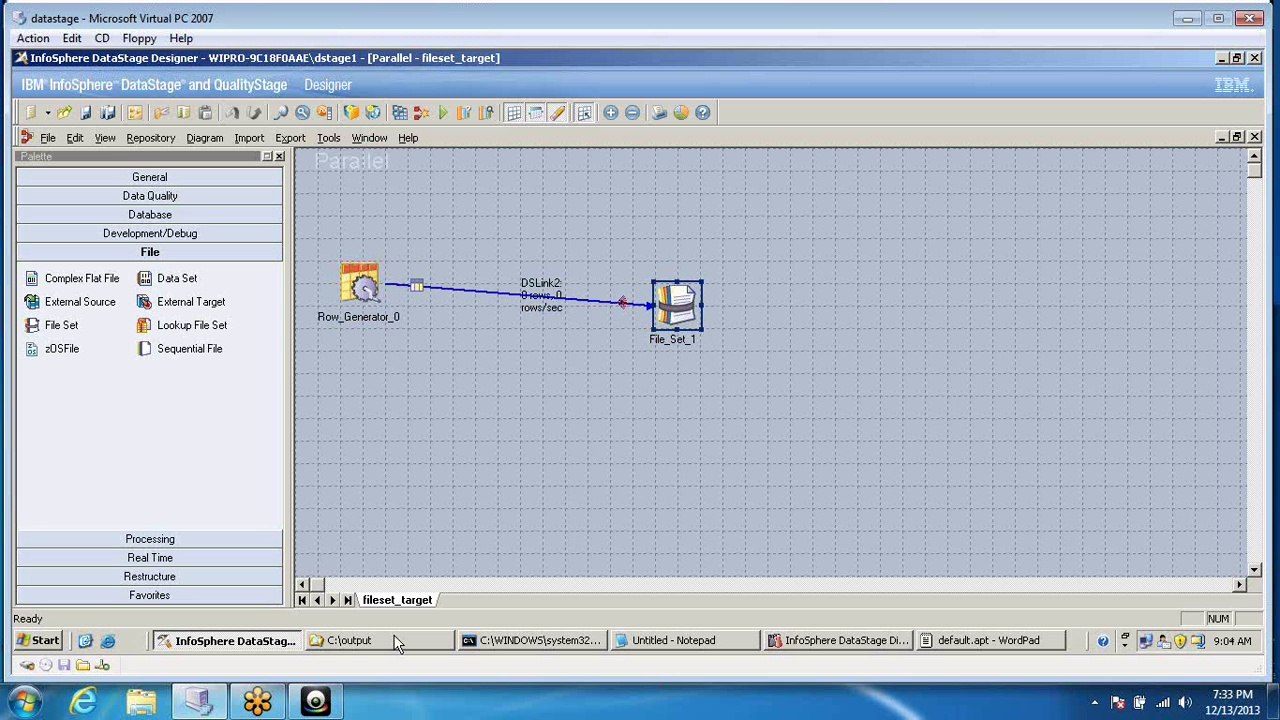Select the Row_Generator_0 stage on canvas

(x=359, y=284)
